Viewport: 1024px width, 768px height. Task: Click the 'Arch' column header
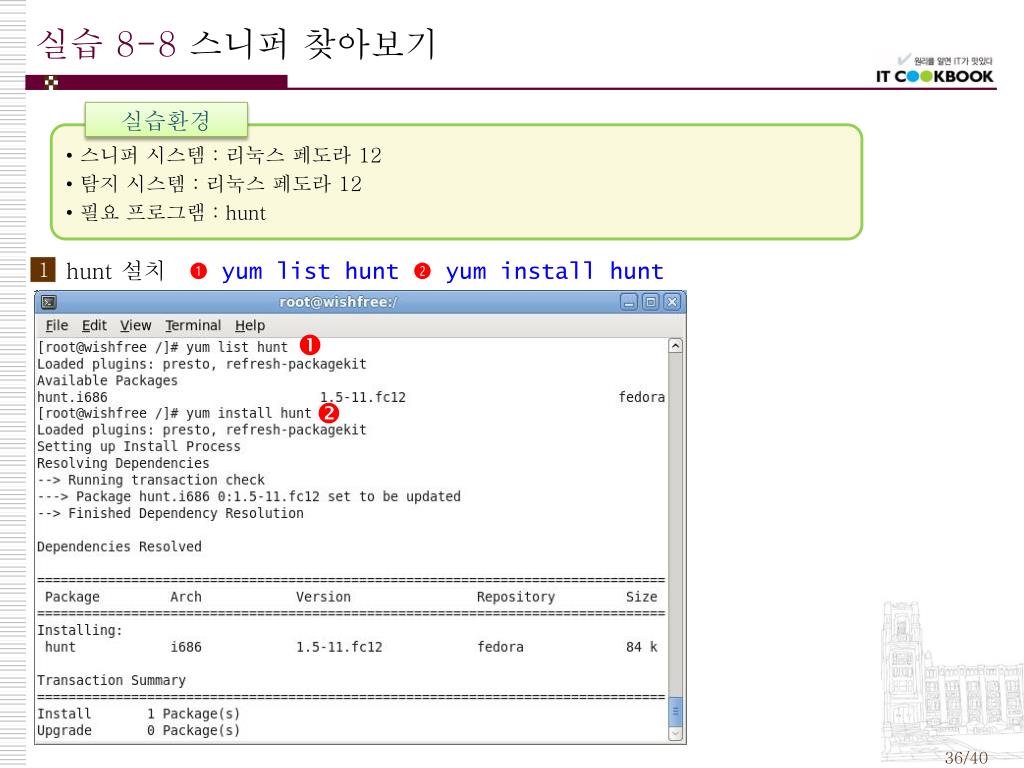[x=186, y=597]
